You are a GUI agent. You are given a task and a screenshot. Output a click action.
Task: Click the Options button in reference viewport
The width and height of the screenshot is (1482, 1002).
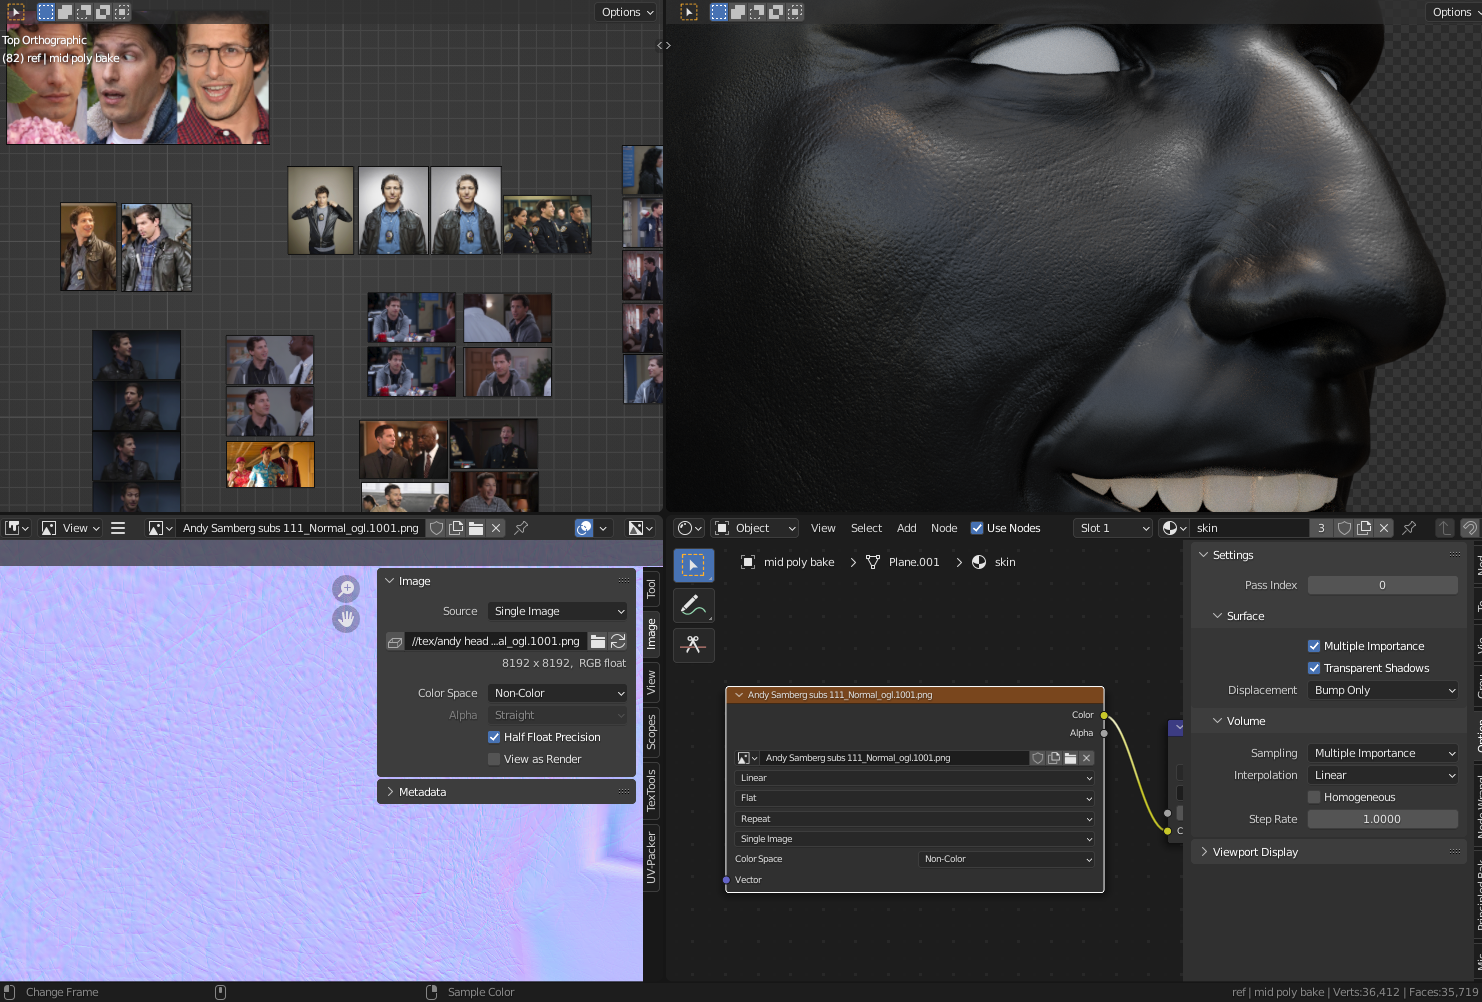627,12
